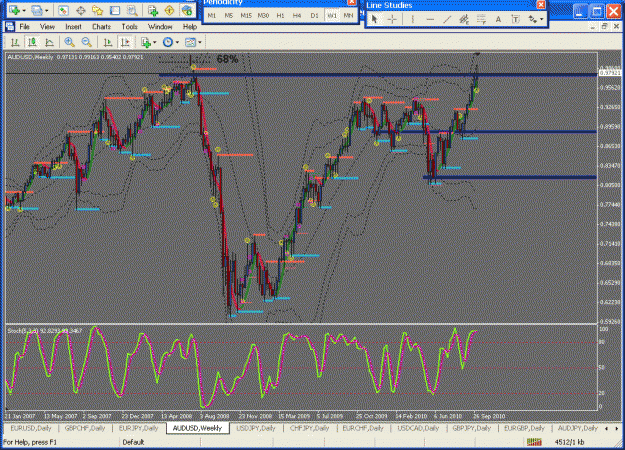The width and height of the screenshot is (625, 450).
Task: Select the Text Label 'T' tool
Action: point(515,19)
